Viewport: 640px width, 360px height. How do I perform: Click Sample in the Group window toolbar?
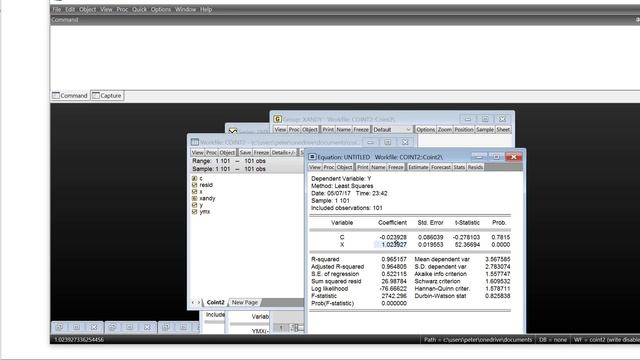(x=485, y=129)
